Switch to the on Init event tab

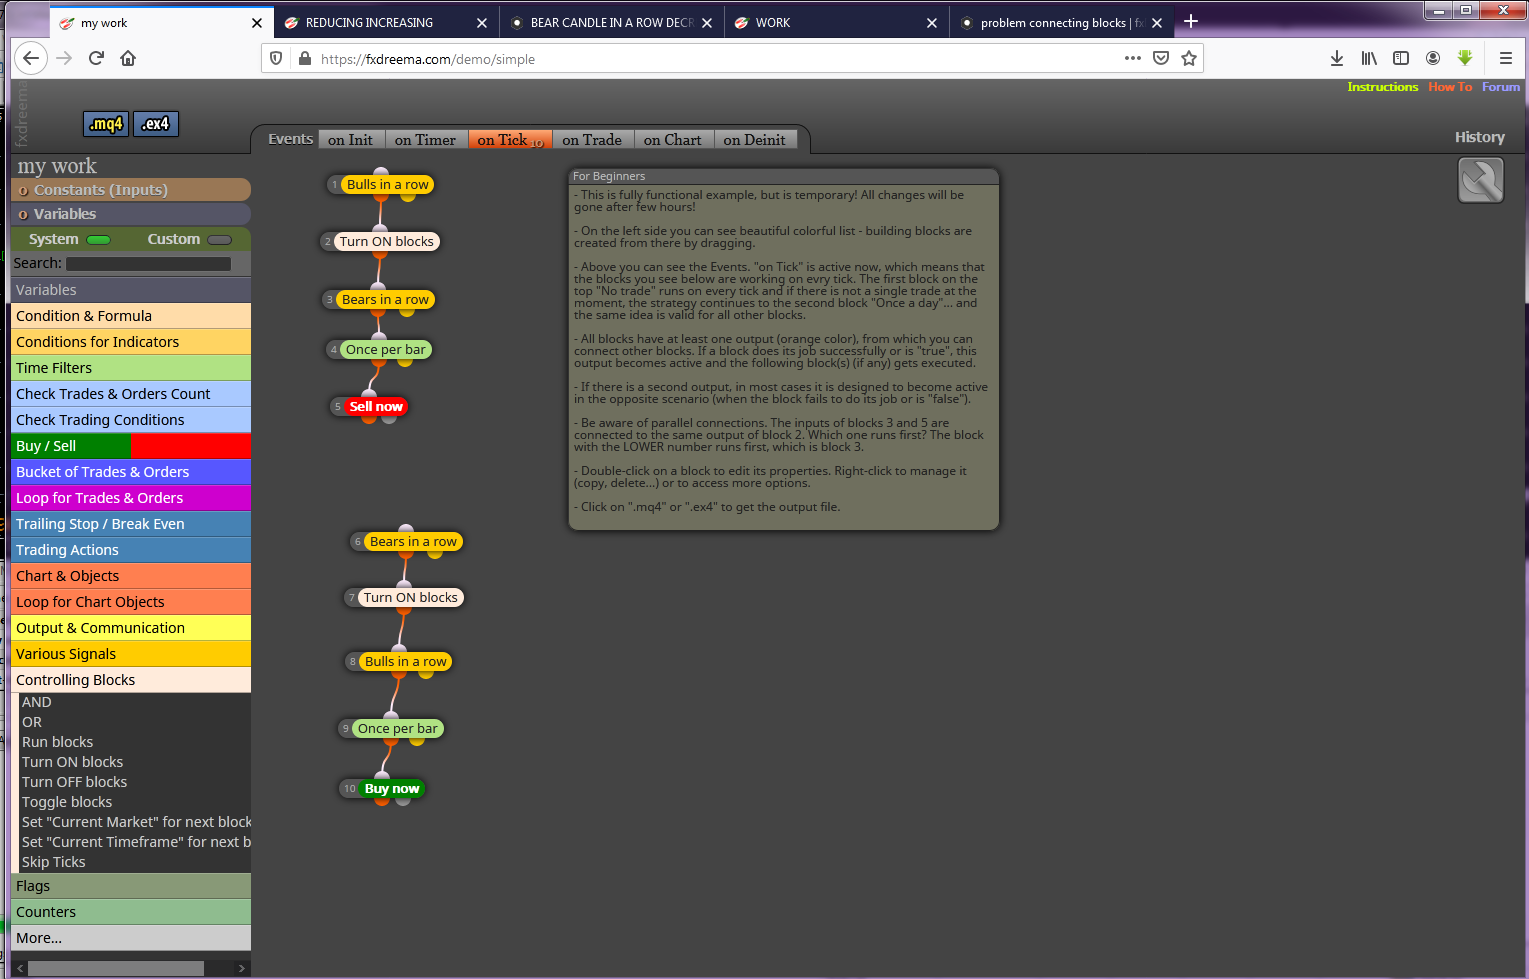point(350,140)
